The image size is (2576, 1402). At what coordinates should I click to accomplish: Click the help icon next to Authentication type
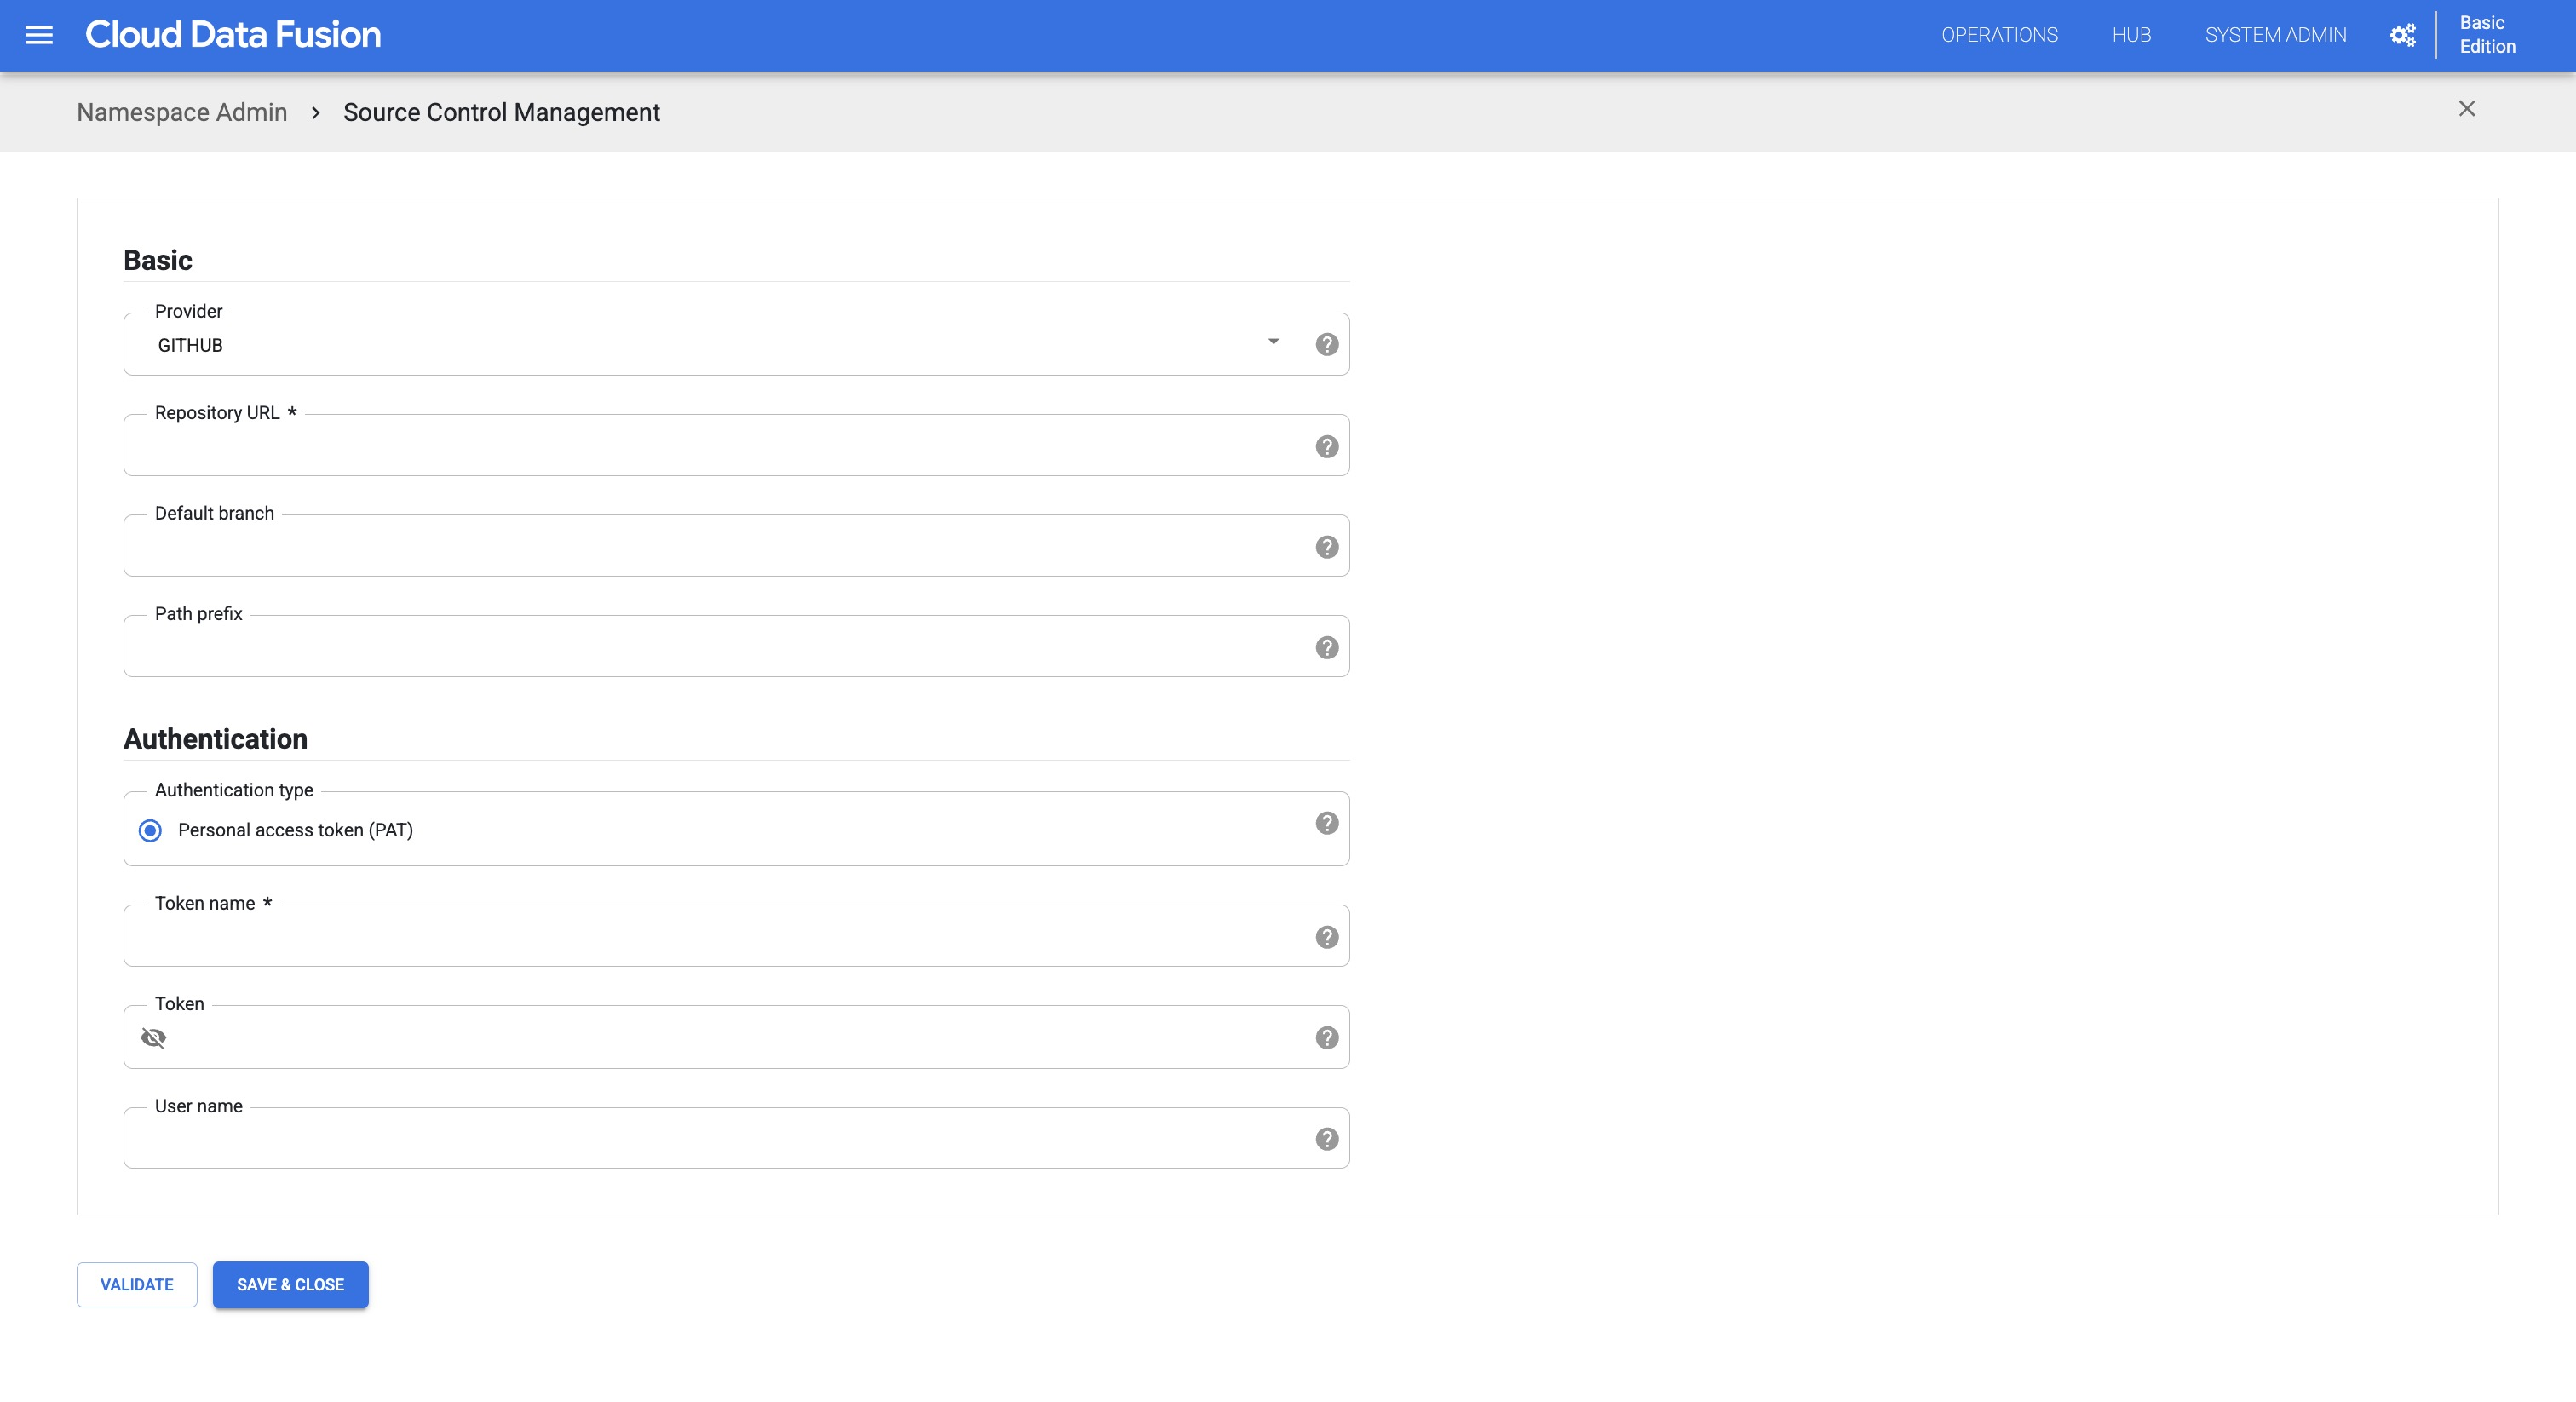(x=1326, y=824)
